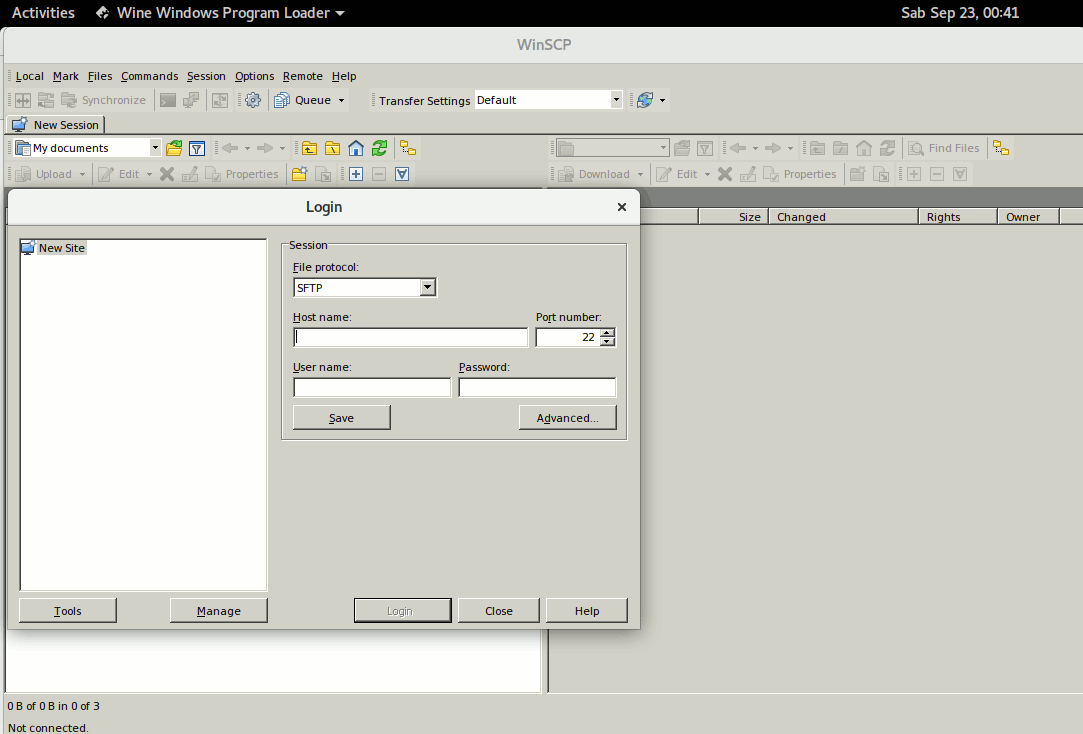Open the Options menu
1083x734 pixels.
point(254,76)
